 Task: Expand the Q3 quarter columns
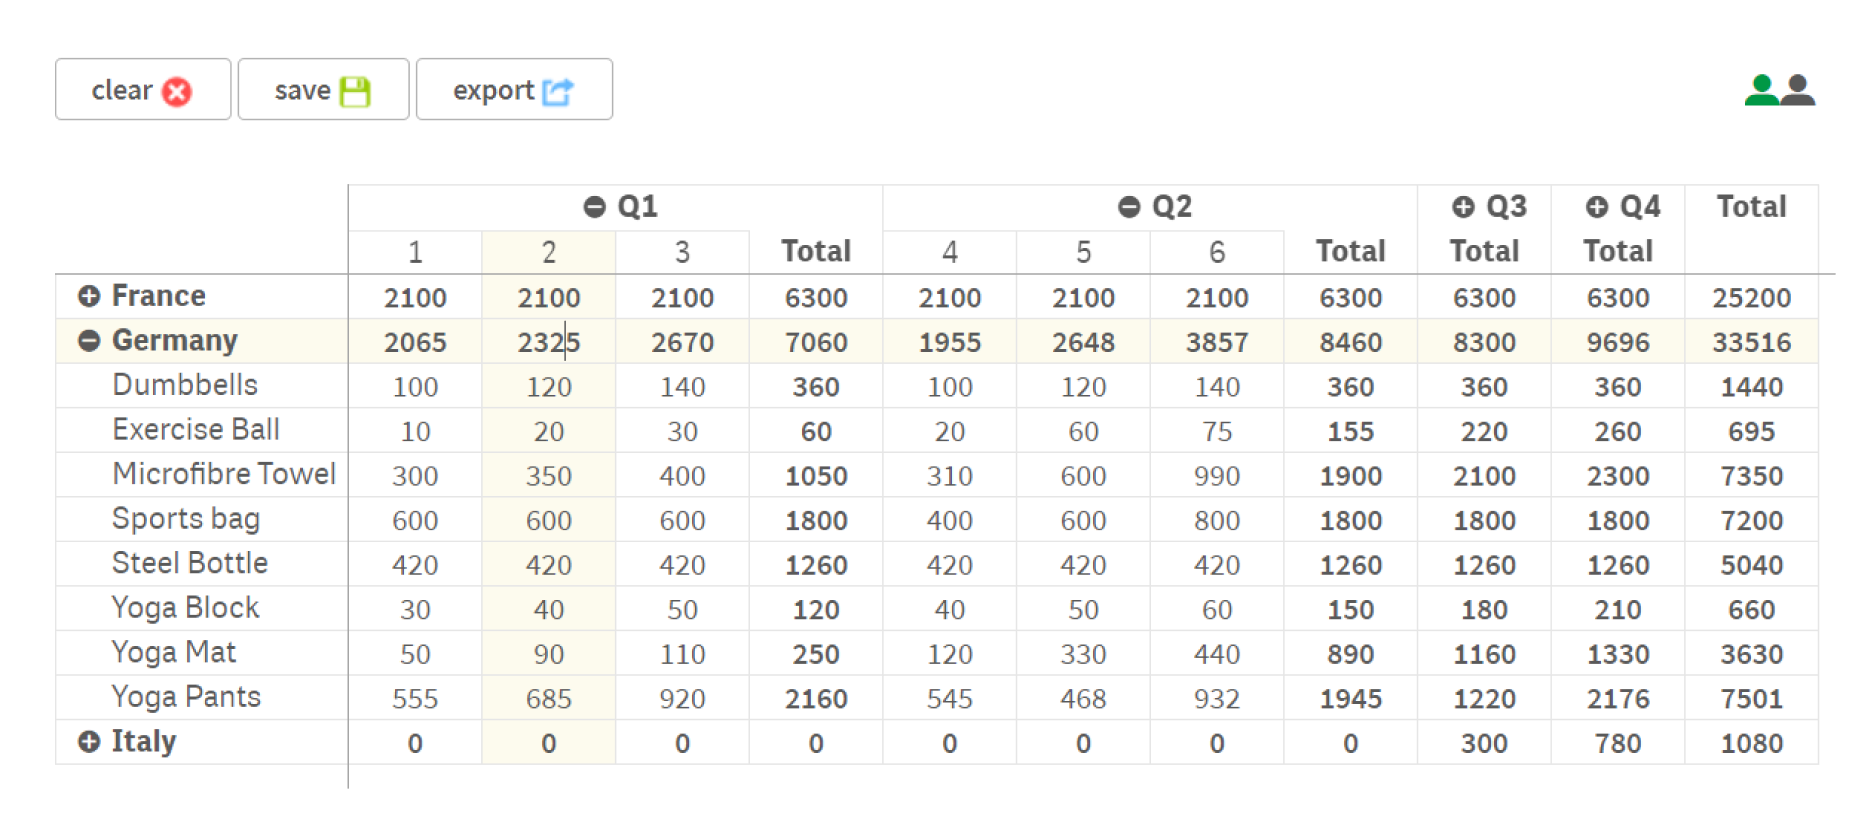coord(1463,207)
